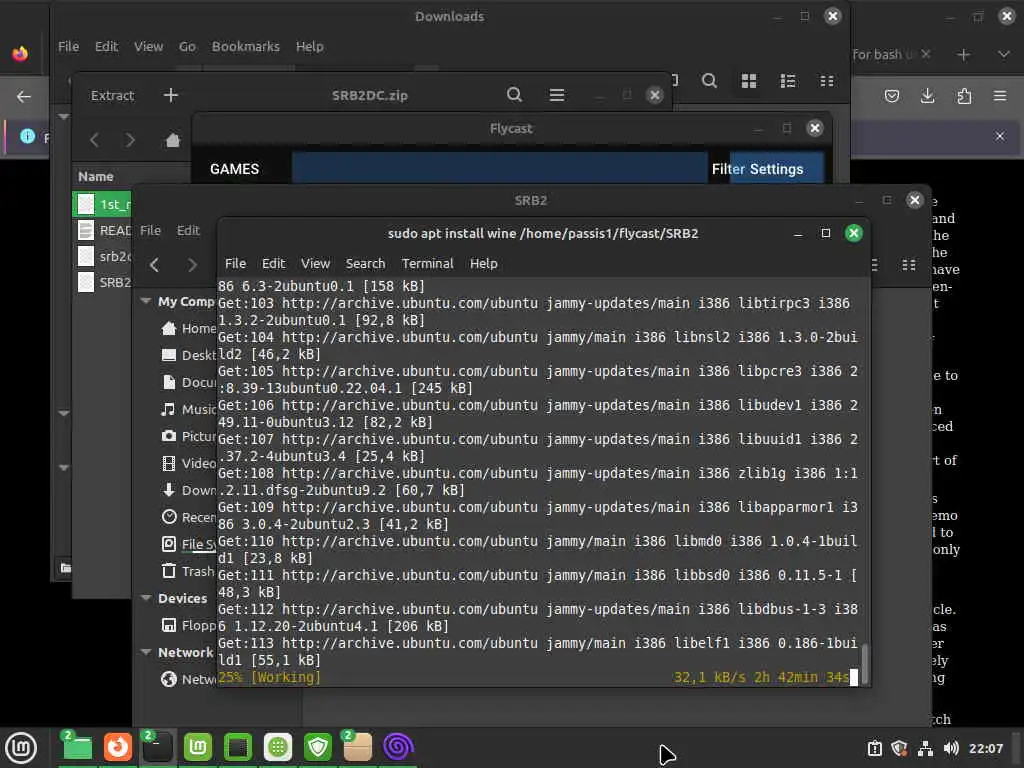Open the hamburger menu in SRB2DC.zip window
The width and height of the screenshot is (1024, 768).
[556, 95]
